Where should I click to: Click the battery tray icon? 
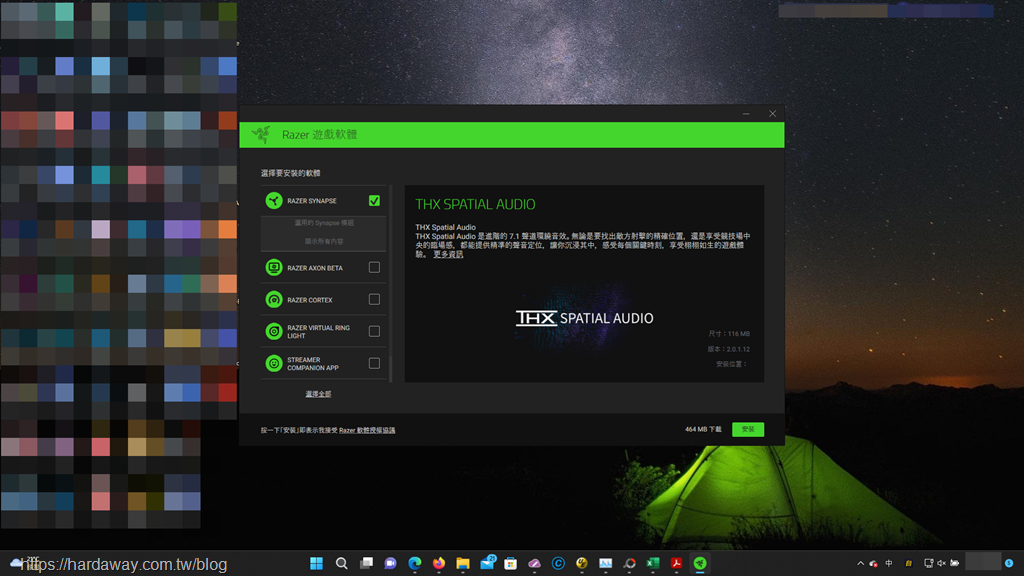955,563
